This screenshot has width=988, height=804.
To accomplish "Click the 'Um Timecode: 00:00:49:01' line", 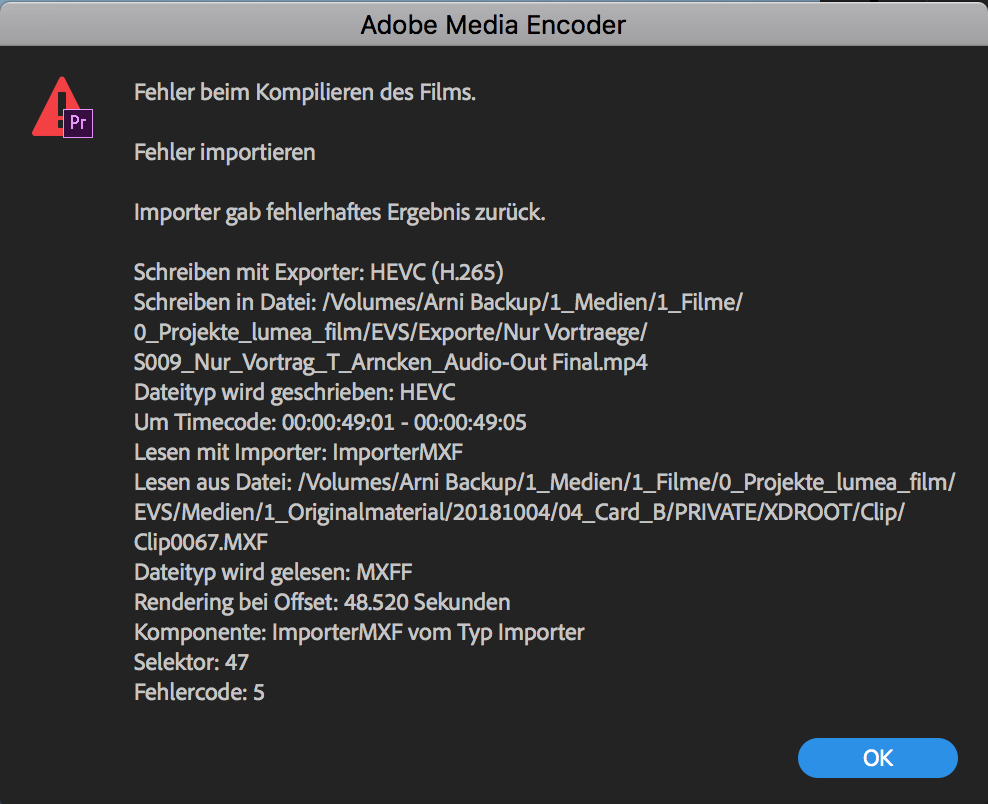I will point(330,422).
